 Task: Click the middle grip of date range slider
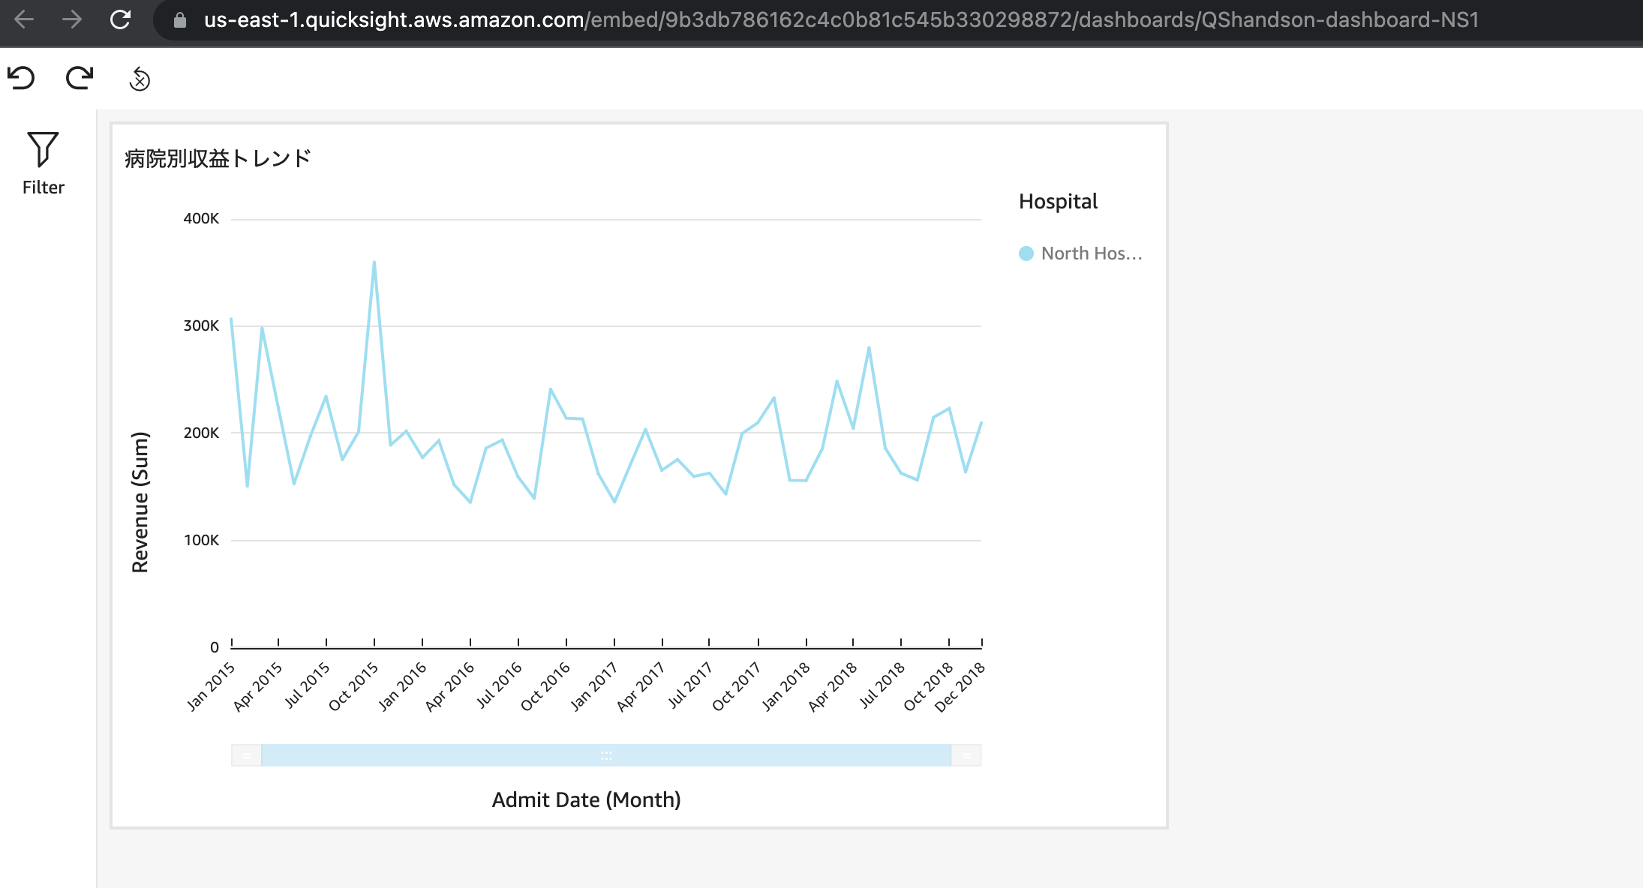606,756
